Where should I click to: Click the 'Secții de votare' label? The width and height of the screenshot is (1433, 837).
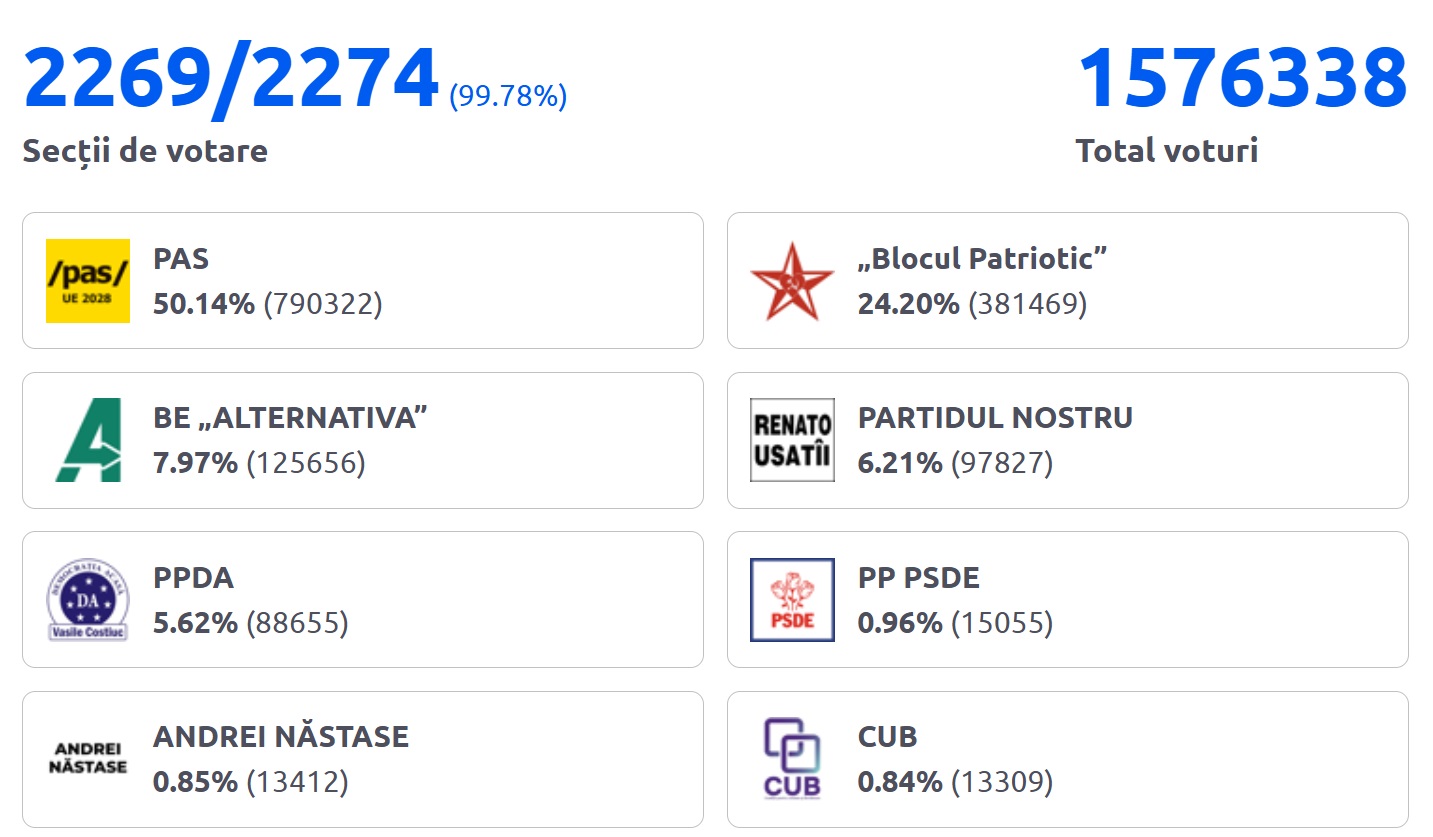[x=145, y=151]
